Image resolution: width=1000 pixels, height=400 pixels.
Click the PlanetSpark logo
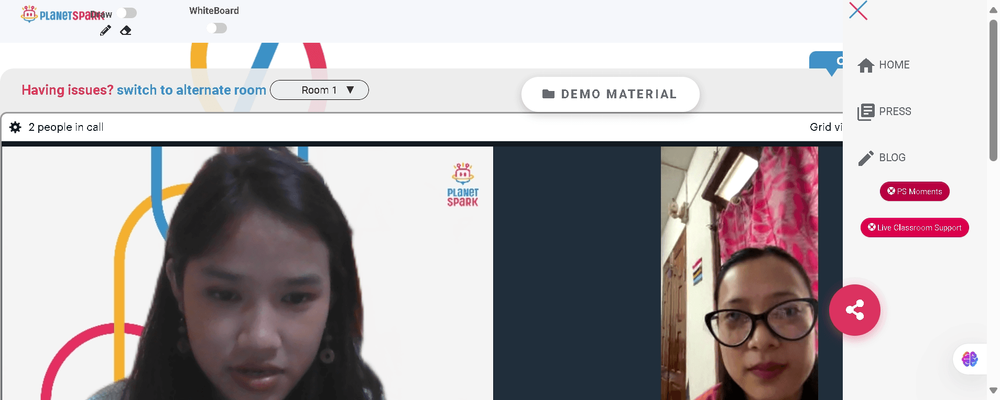click(x=62, y=14)
